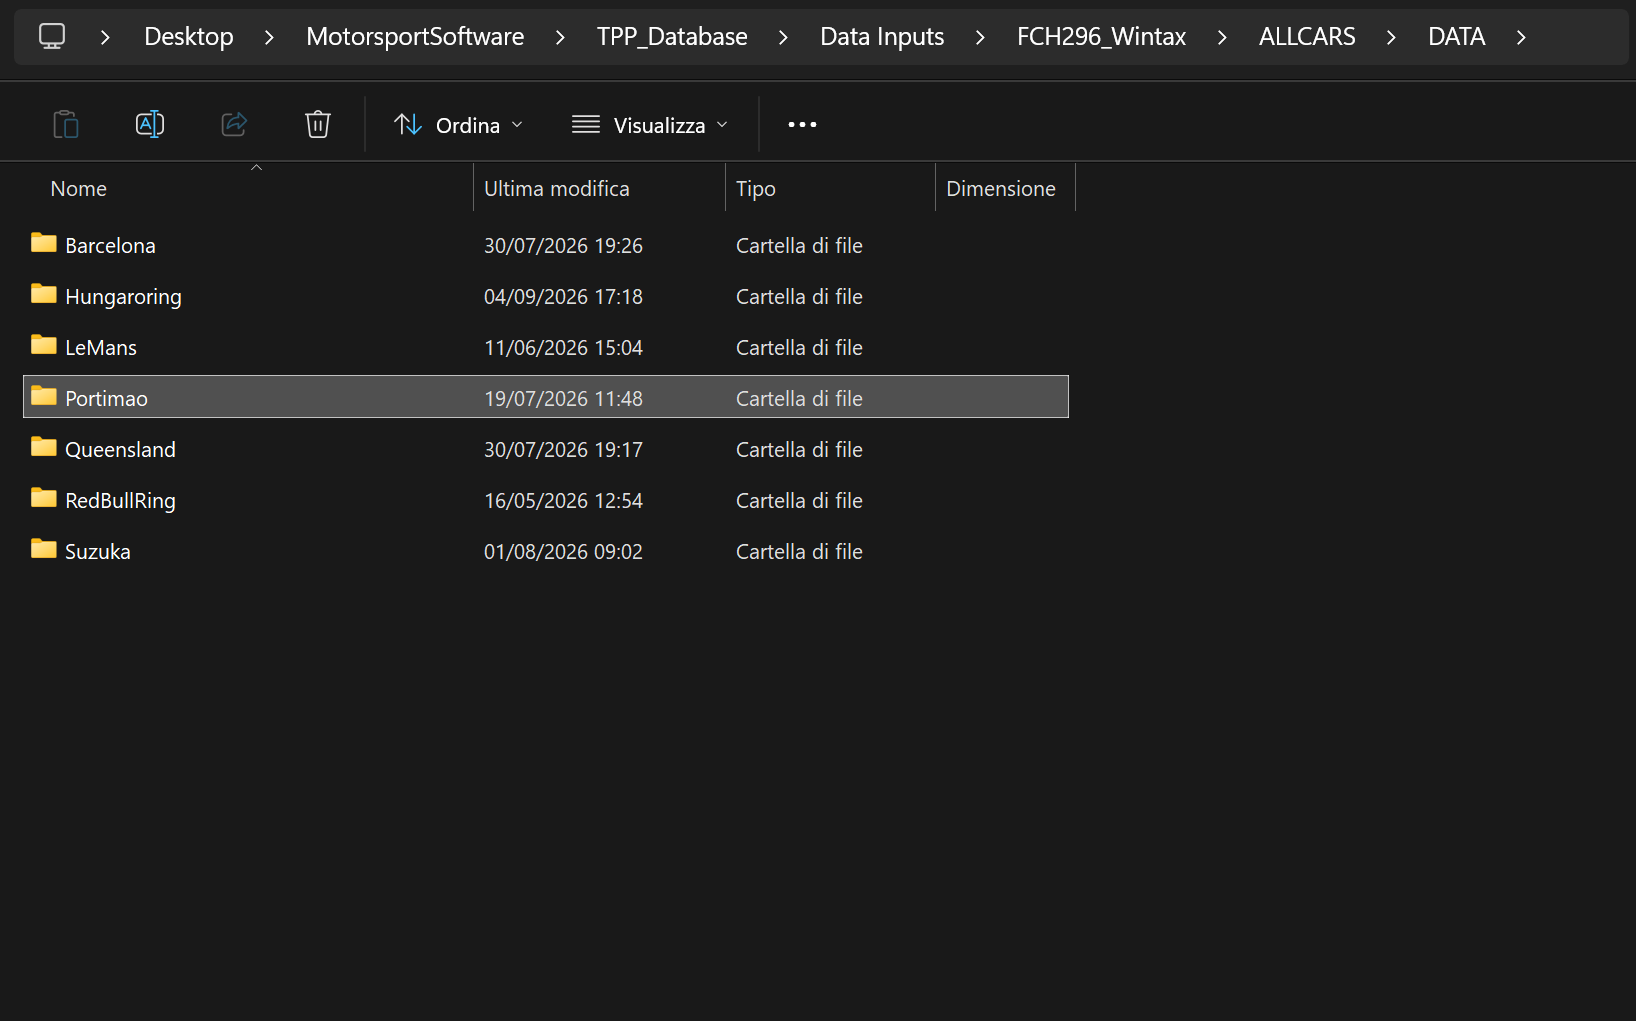
Task: Click the Paste clipboard icon
Action: pyautogui.click(x=66, y=124)
